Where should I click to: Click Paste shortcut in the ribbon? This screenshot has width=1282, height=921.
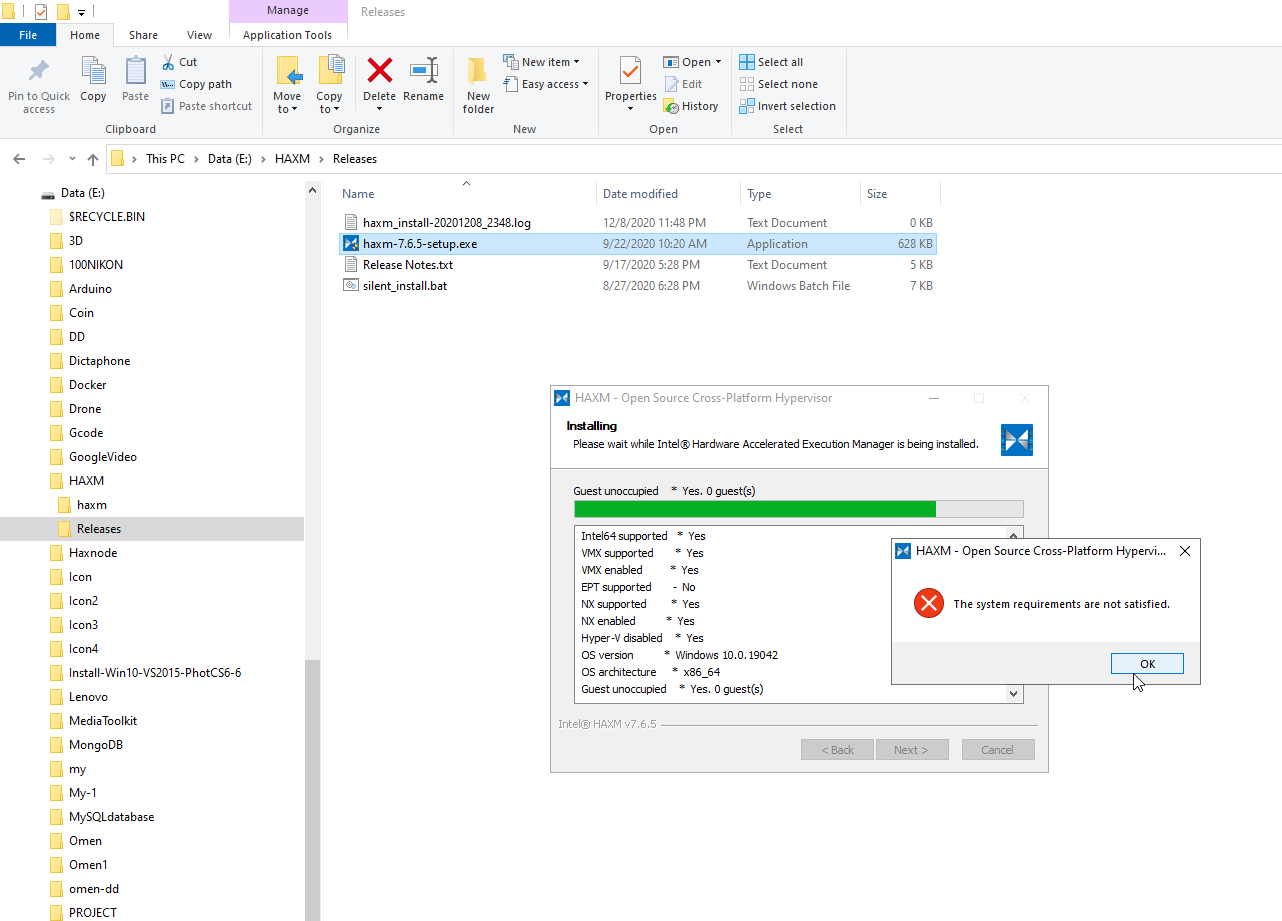[206, 106]
